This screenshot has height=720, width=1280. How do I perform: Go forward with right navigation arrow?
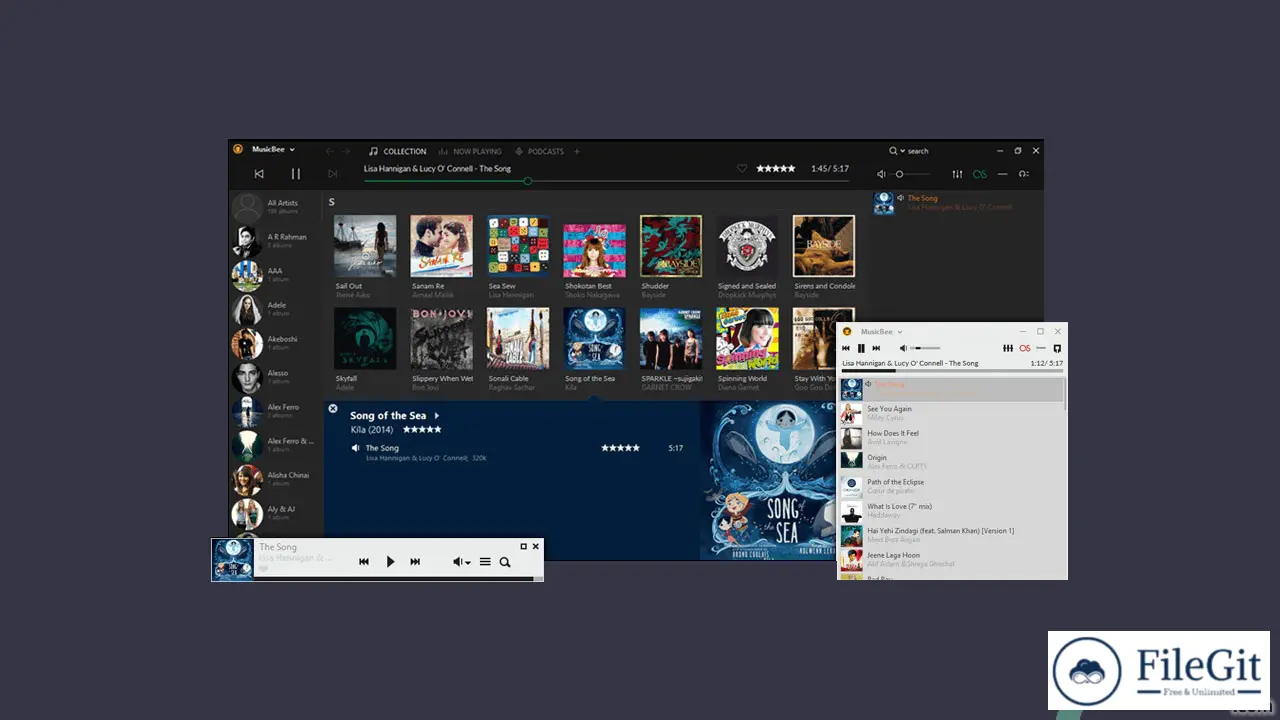[x=347, y=151]
